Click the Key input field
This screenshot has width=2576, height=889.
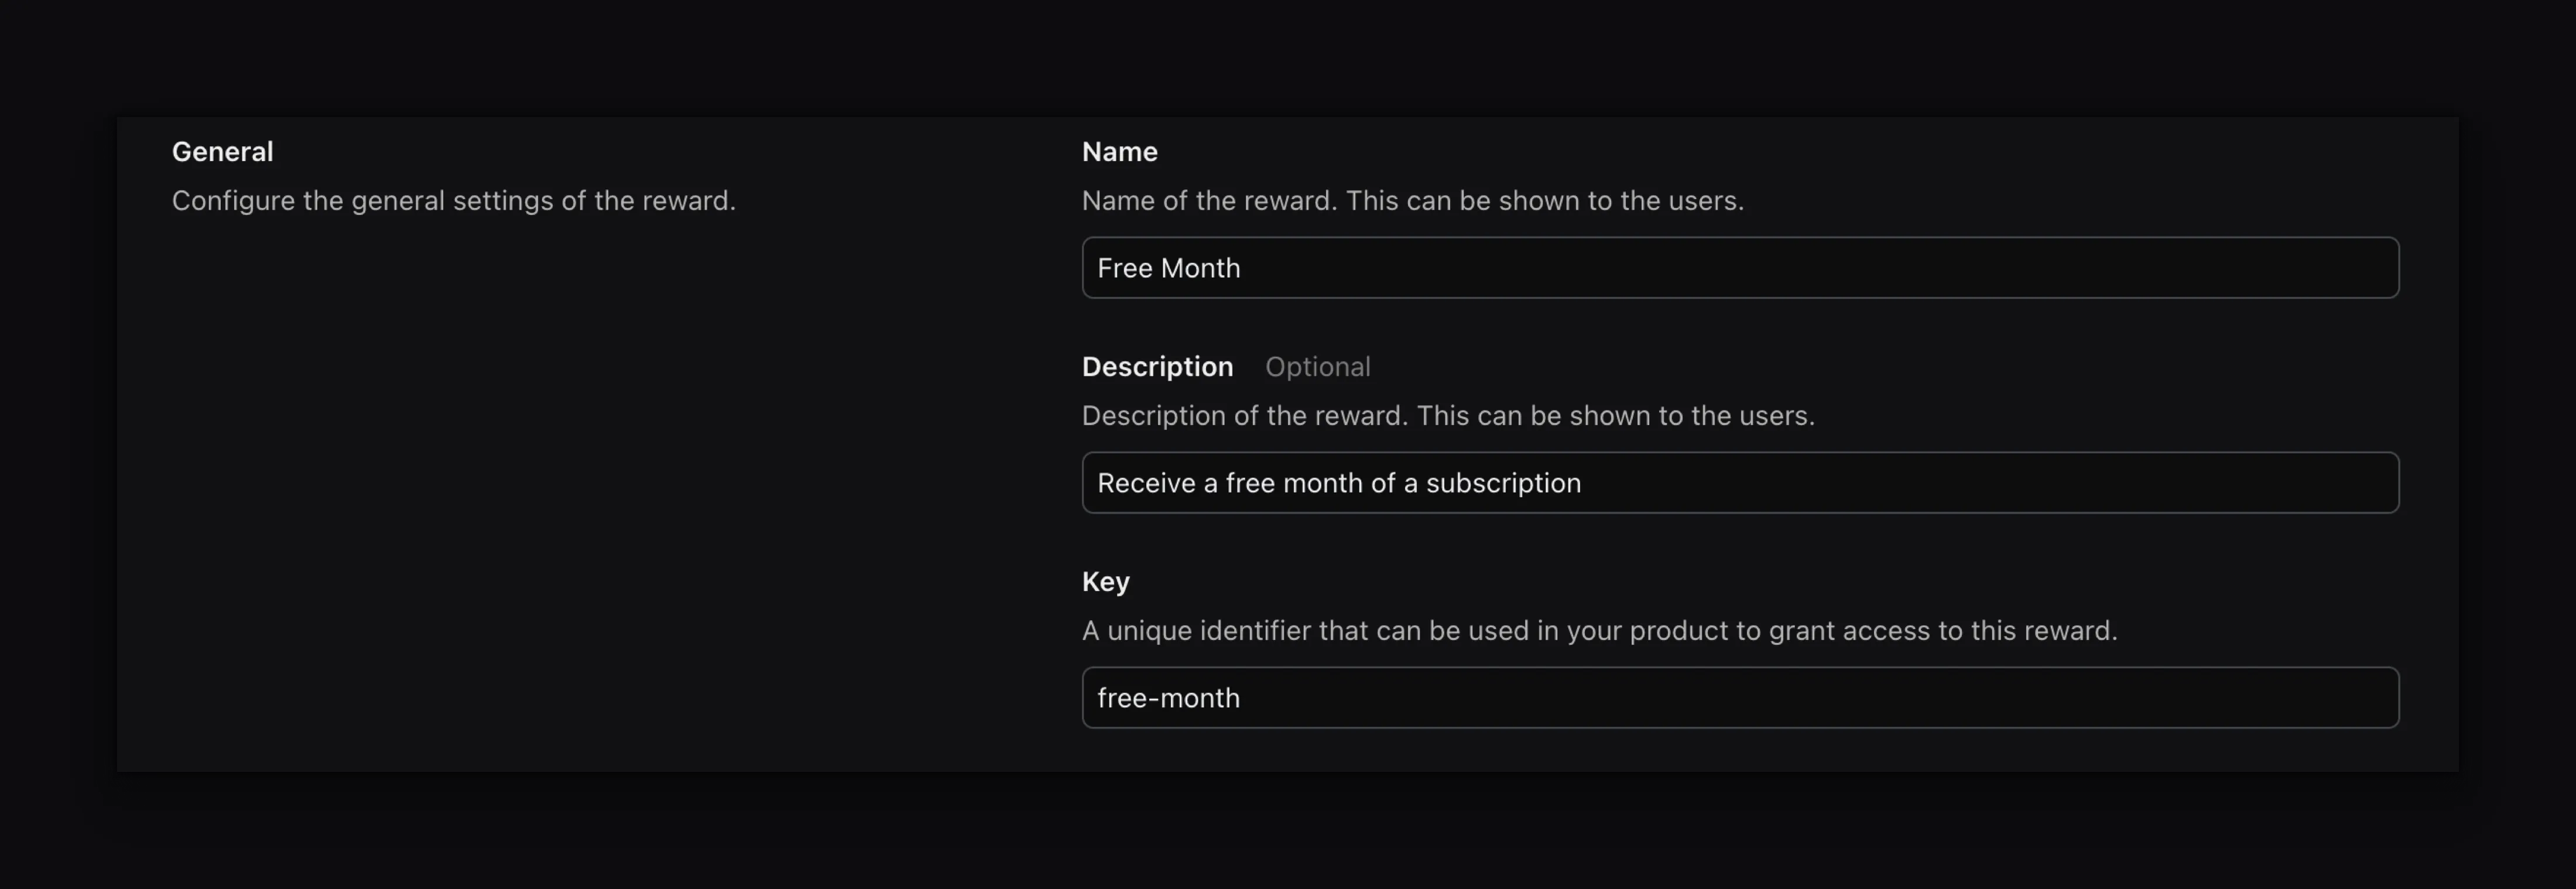[1740, 697]
